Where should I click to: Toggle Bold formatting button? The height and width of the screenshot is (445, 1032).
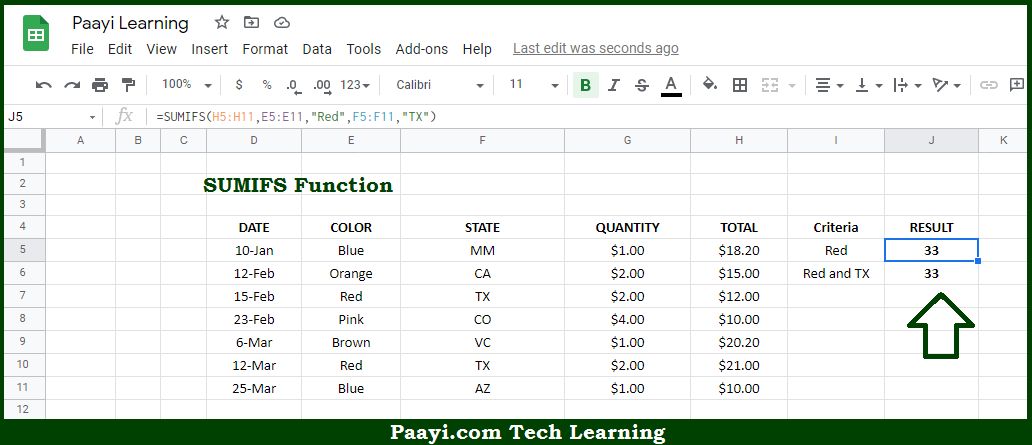586,85
